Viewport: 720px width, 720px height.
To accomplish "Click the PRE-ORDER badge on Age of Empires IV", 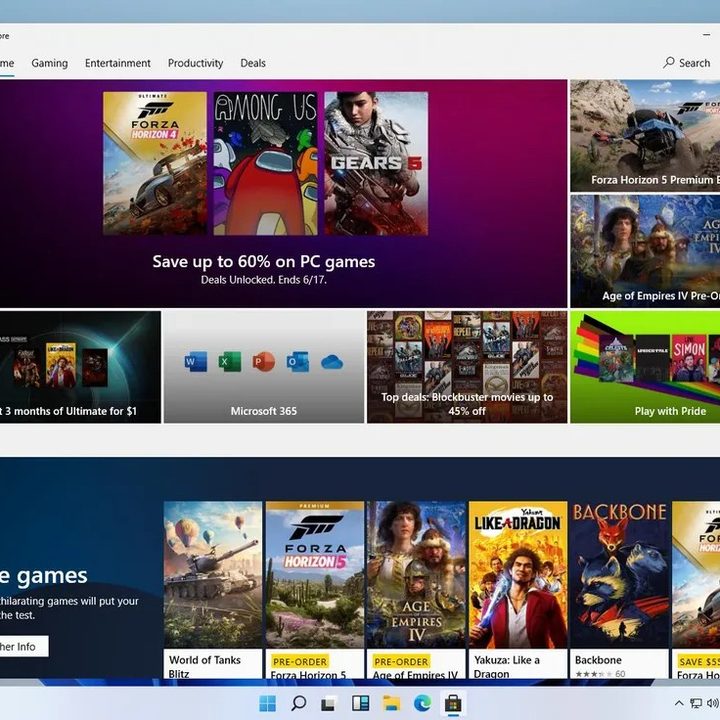I will coord(401,661).
